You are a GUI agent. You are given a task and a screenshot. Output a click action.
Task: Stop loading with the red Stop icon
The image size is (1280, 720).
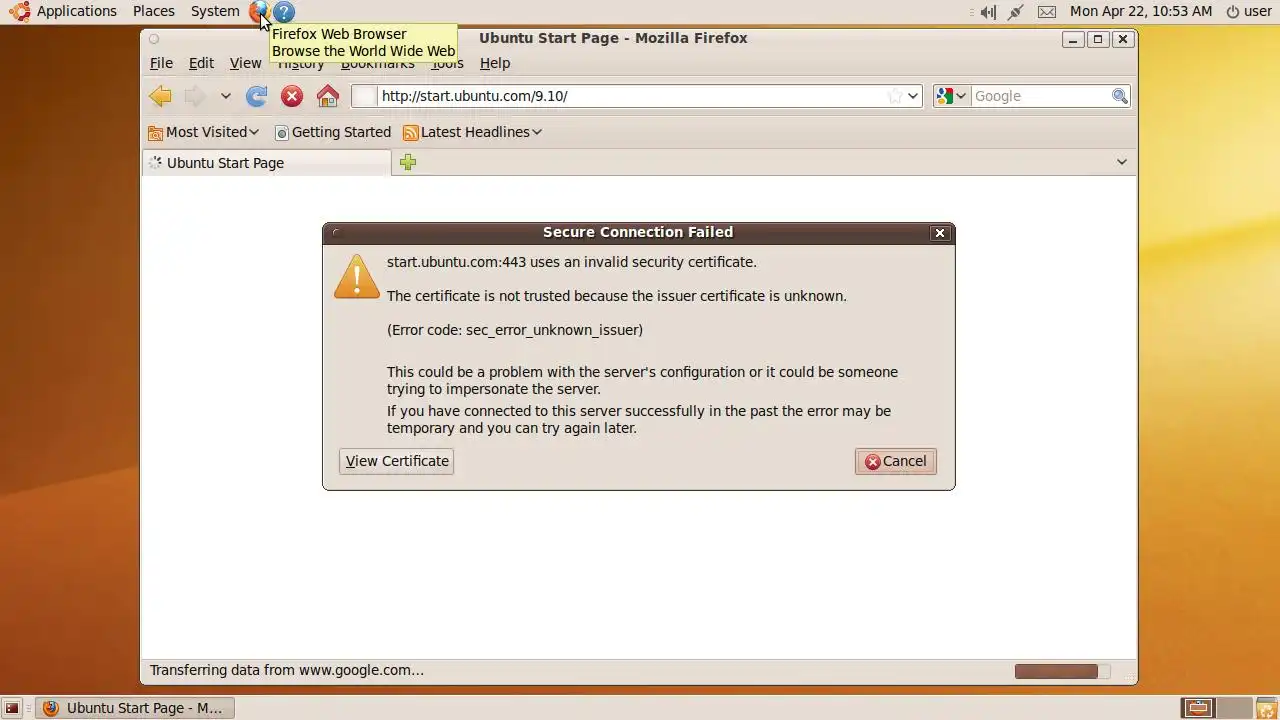pyautogui.click(x=292, y=96)
